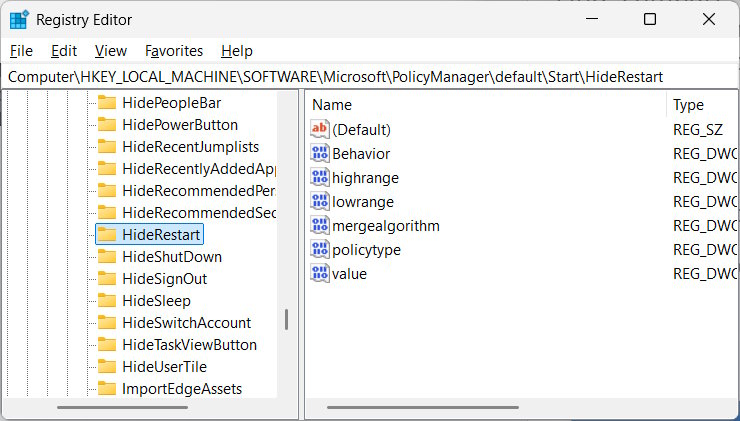The width and height of the screenshot is (740, 421).
Task: Select the HideShutDown folder icon
Action: click(x=107, y=257)
